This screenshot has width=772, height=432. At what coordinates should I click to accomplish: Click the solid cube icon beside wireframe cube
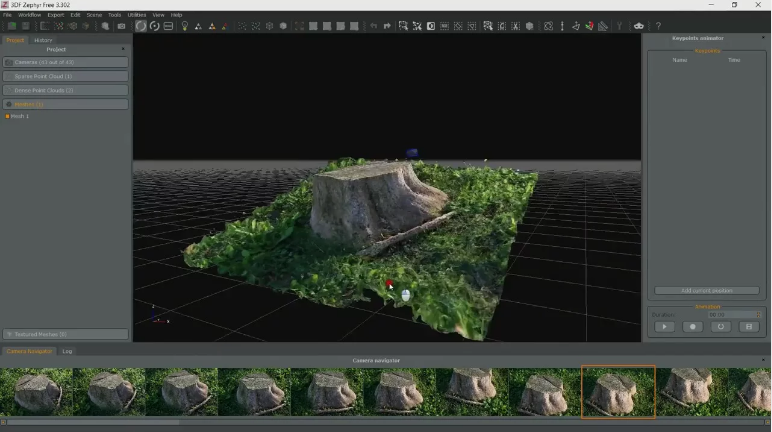[283, 26]
